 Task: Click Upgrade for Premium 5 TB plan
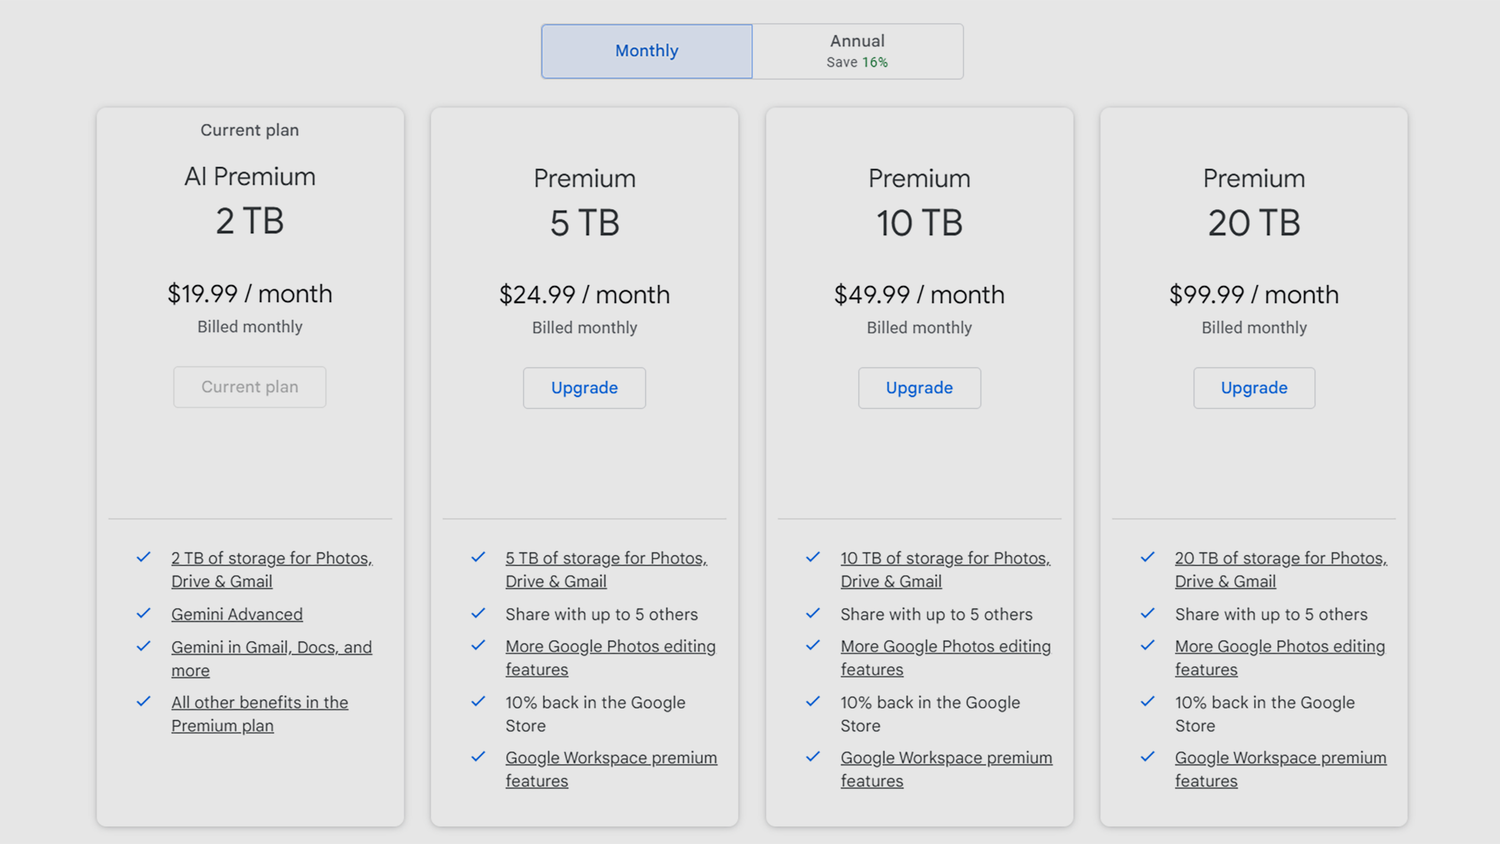pyautogui.click(x=584, y=388)
